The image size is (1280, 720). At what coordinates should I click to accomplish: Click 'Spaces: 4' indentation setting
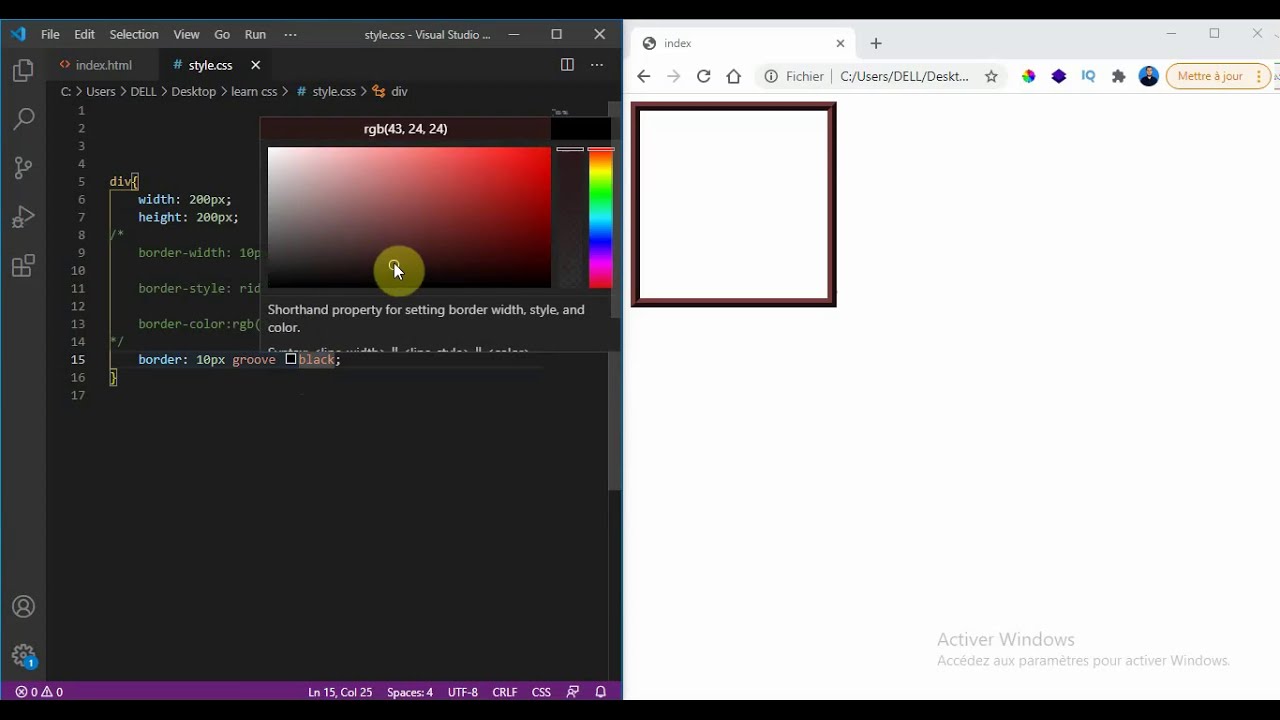click(410, 692)
